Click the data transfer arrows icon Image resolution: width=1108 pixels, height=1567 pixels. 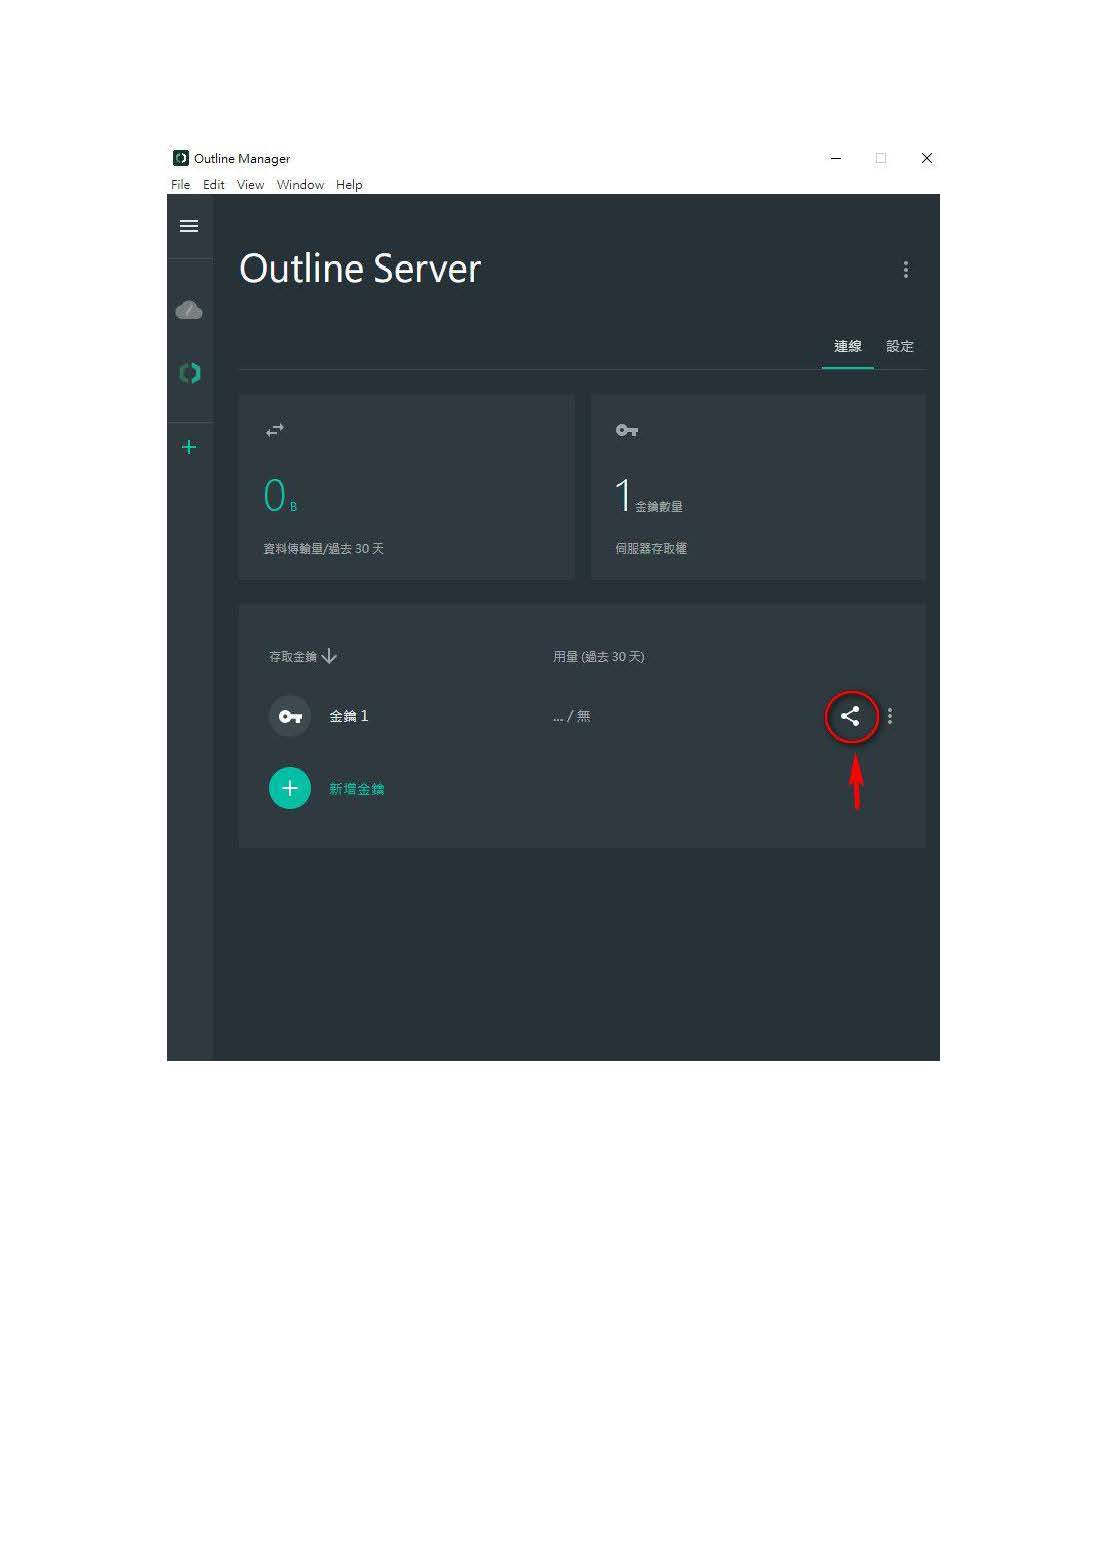click(275, 430)
